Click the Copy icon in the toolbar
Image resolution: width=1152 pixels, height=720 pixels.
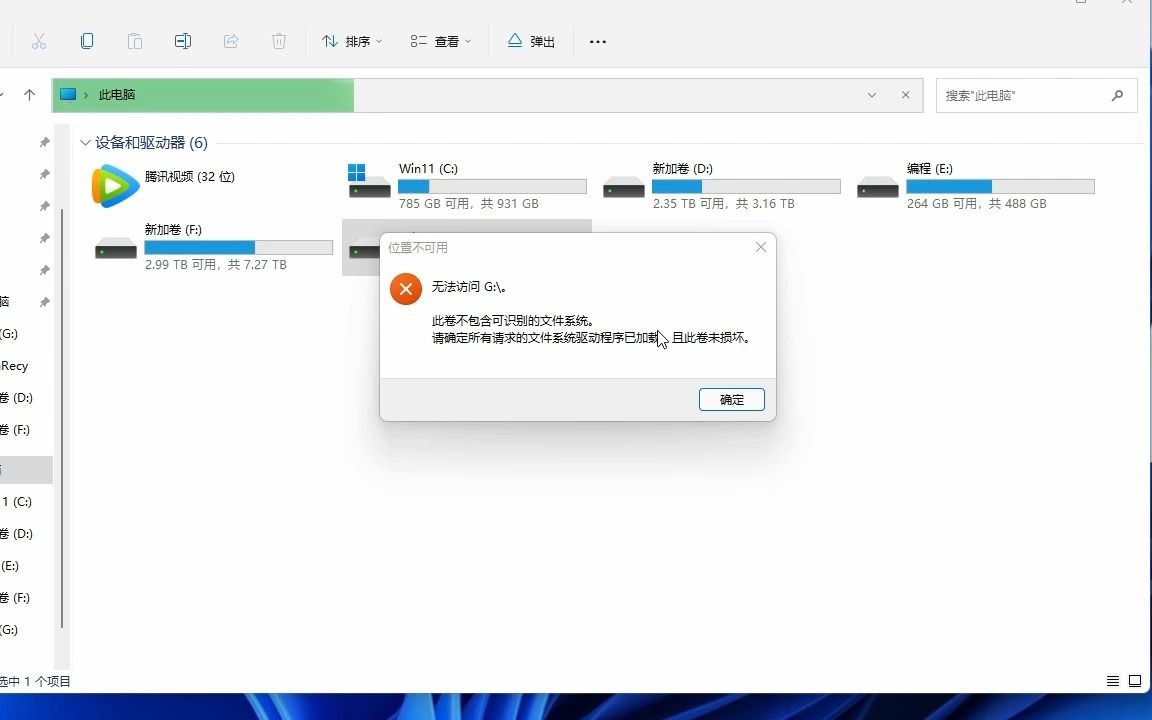click(x=87, y=41)
